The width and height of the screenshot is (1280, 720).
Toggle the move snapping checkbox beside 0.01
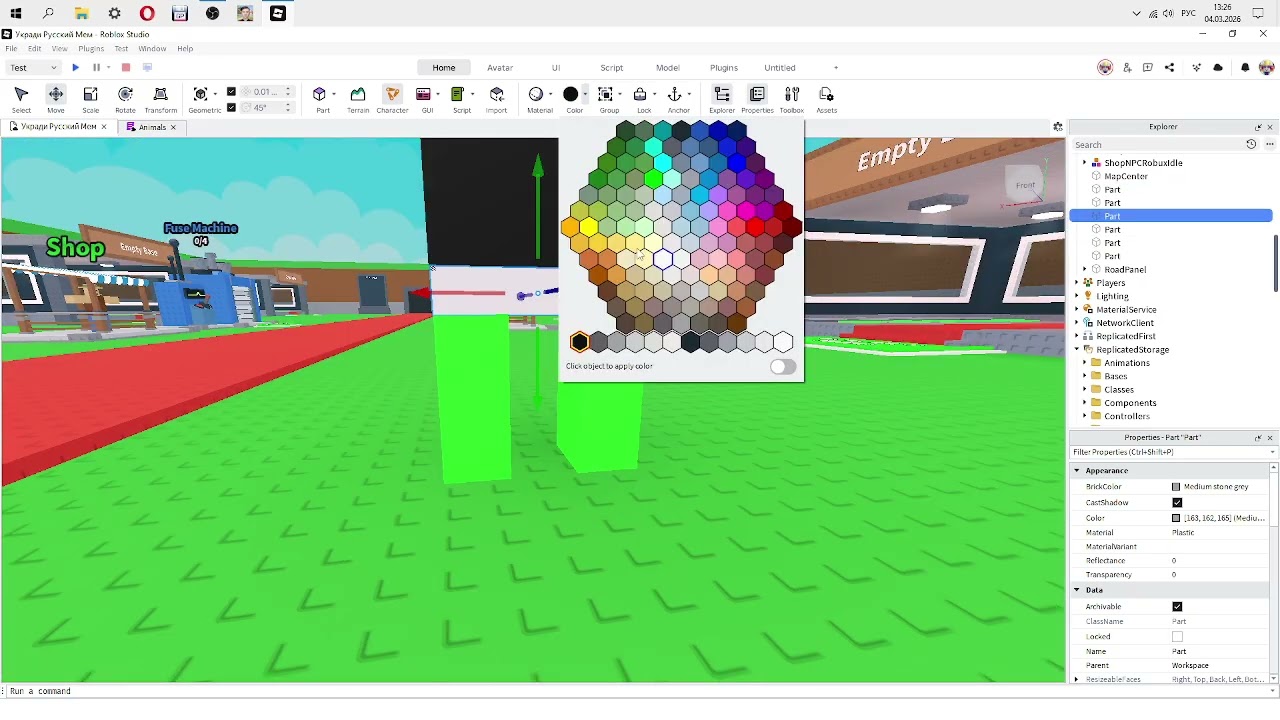pyautogui.click(x=231, y=92)
